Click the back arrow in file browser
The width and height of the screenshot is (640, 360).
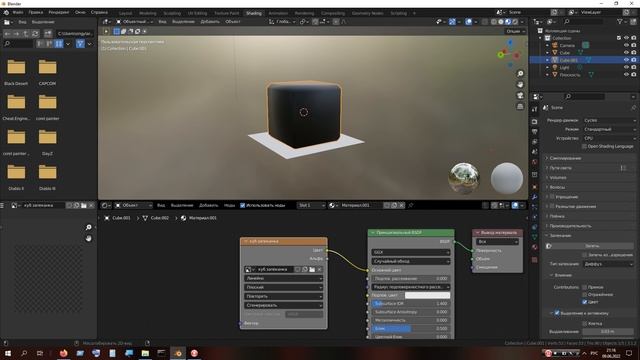(x=7, y=33)
